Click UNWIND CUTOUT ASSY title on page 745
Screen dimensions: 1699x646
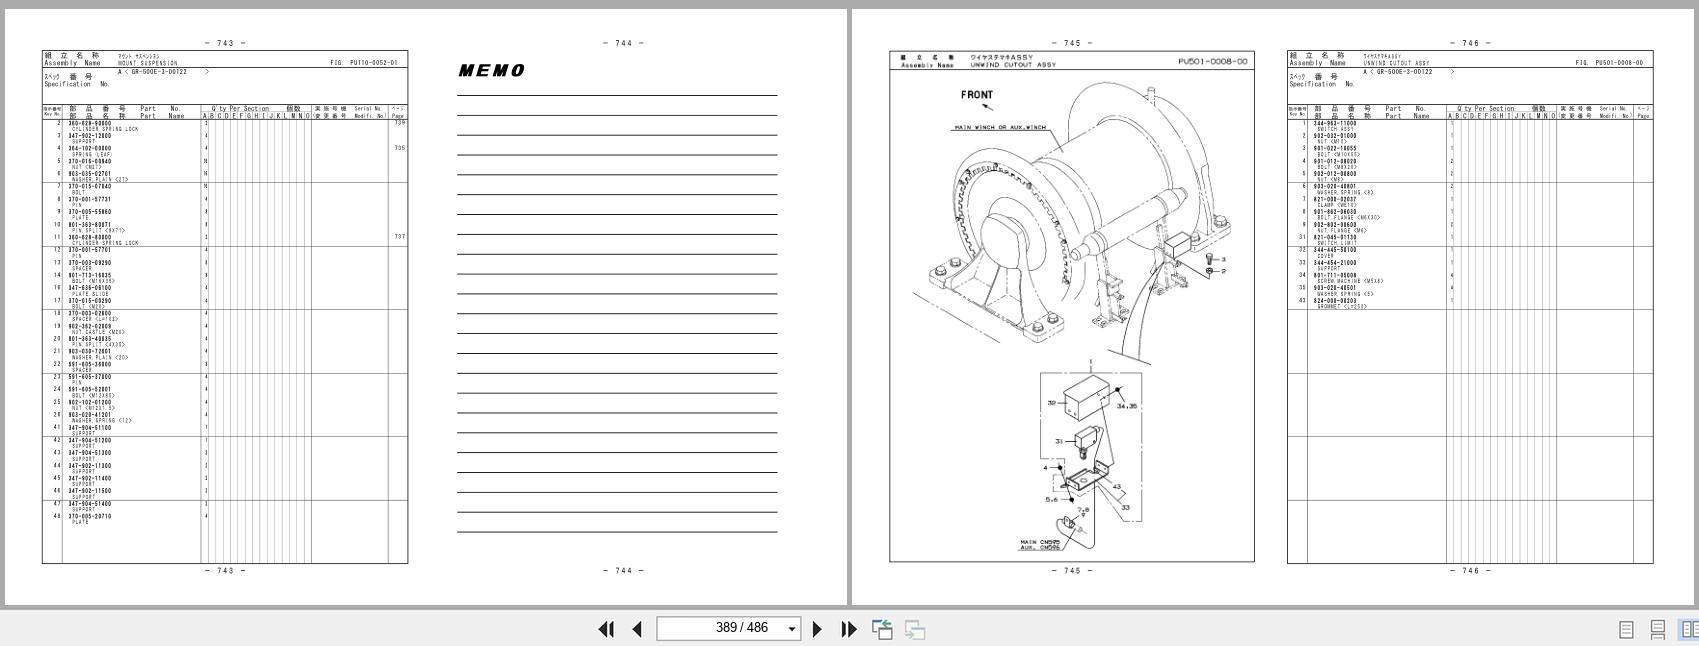1012,65
